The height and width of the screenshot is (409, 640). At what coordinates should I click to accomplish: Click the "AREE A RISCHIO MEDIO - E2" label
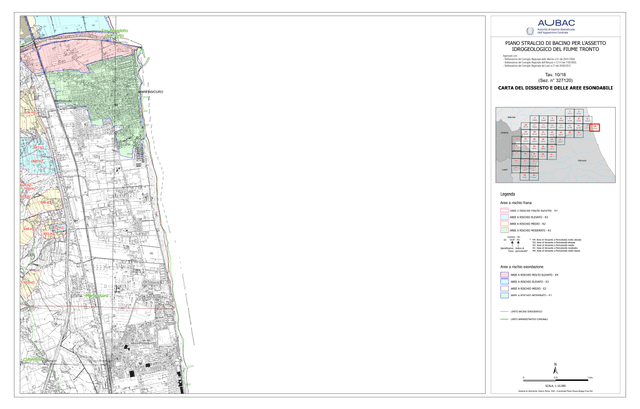528,288
